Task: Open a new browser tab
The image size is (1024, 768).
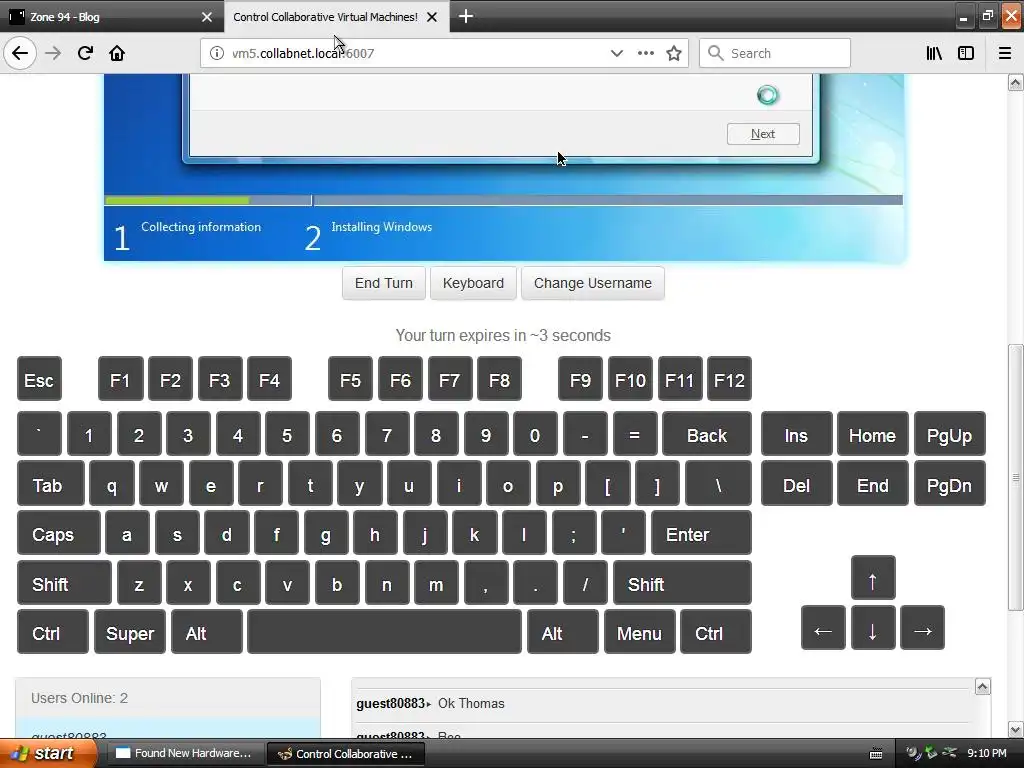Action: 466,16
